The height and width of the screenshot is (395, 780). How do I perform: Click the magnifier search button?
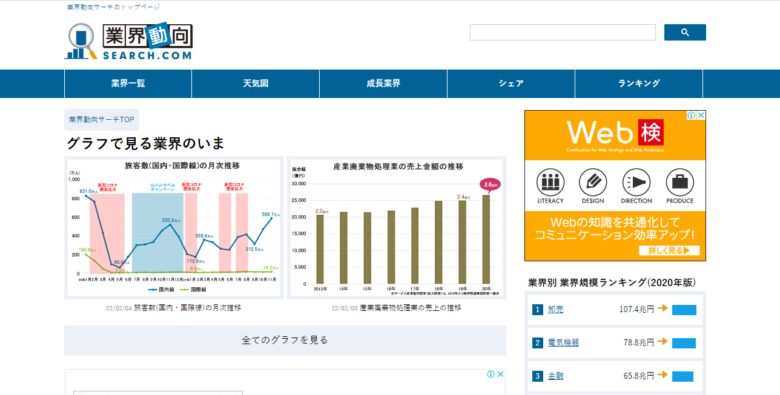[684, 32]
